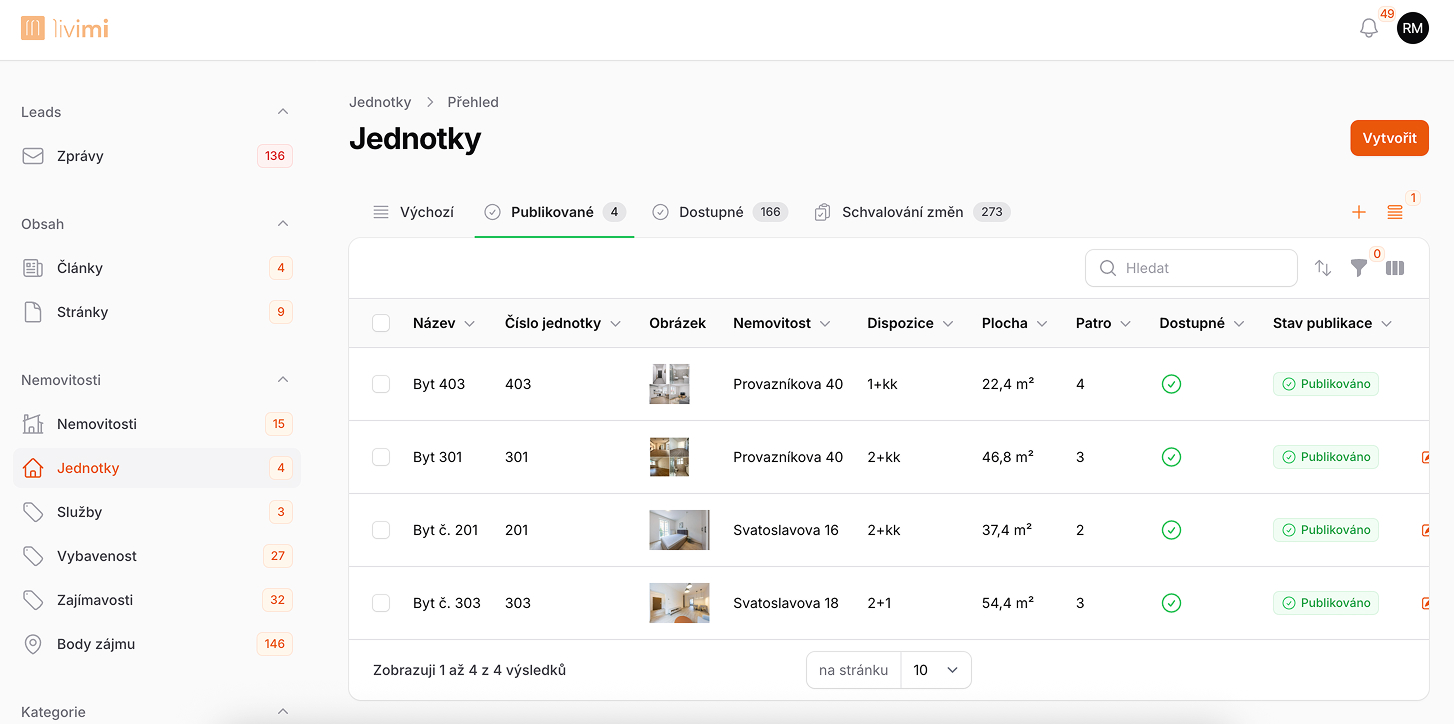Screen dimensions: 1454x724
Task: Open the Byt 403 thumbnail image
Action: 669,384
